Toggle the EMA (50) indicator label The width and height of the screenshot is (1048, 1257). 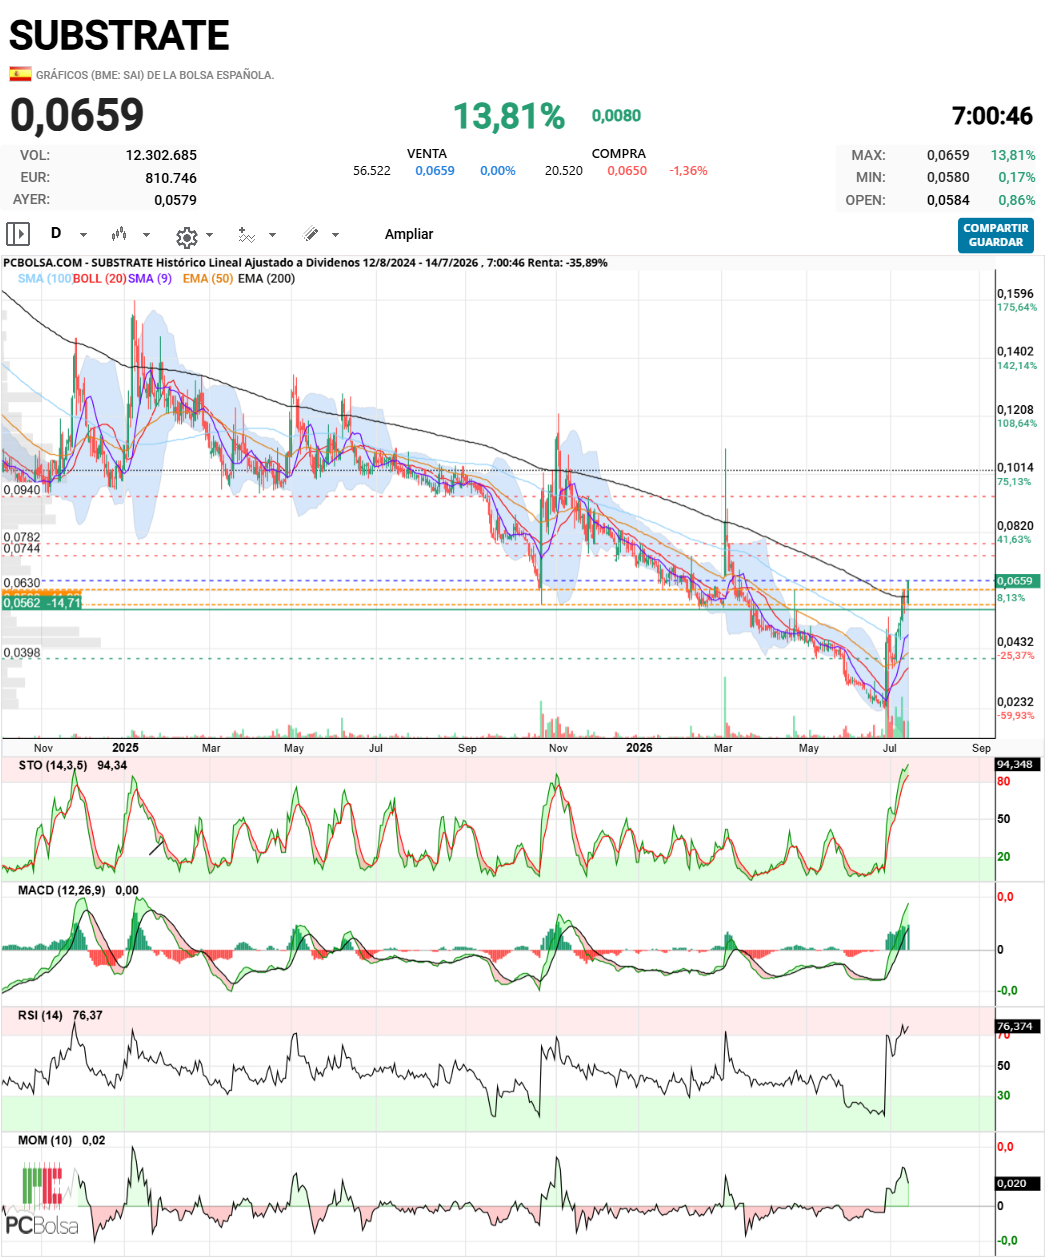(208, 278)
